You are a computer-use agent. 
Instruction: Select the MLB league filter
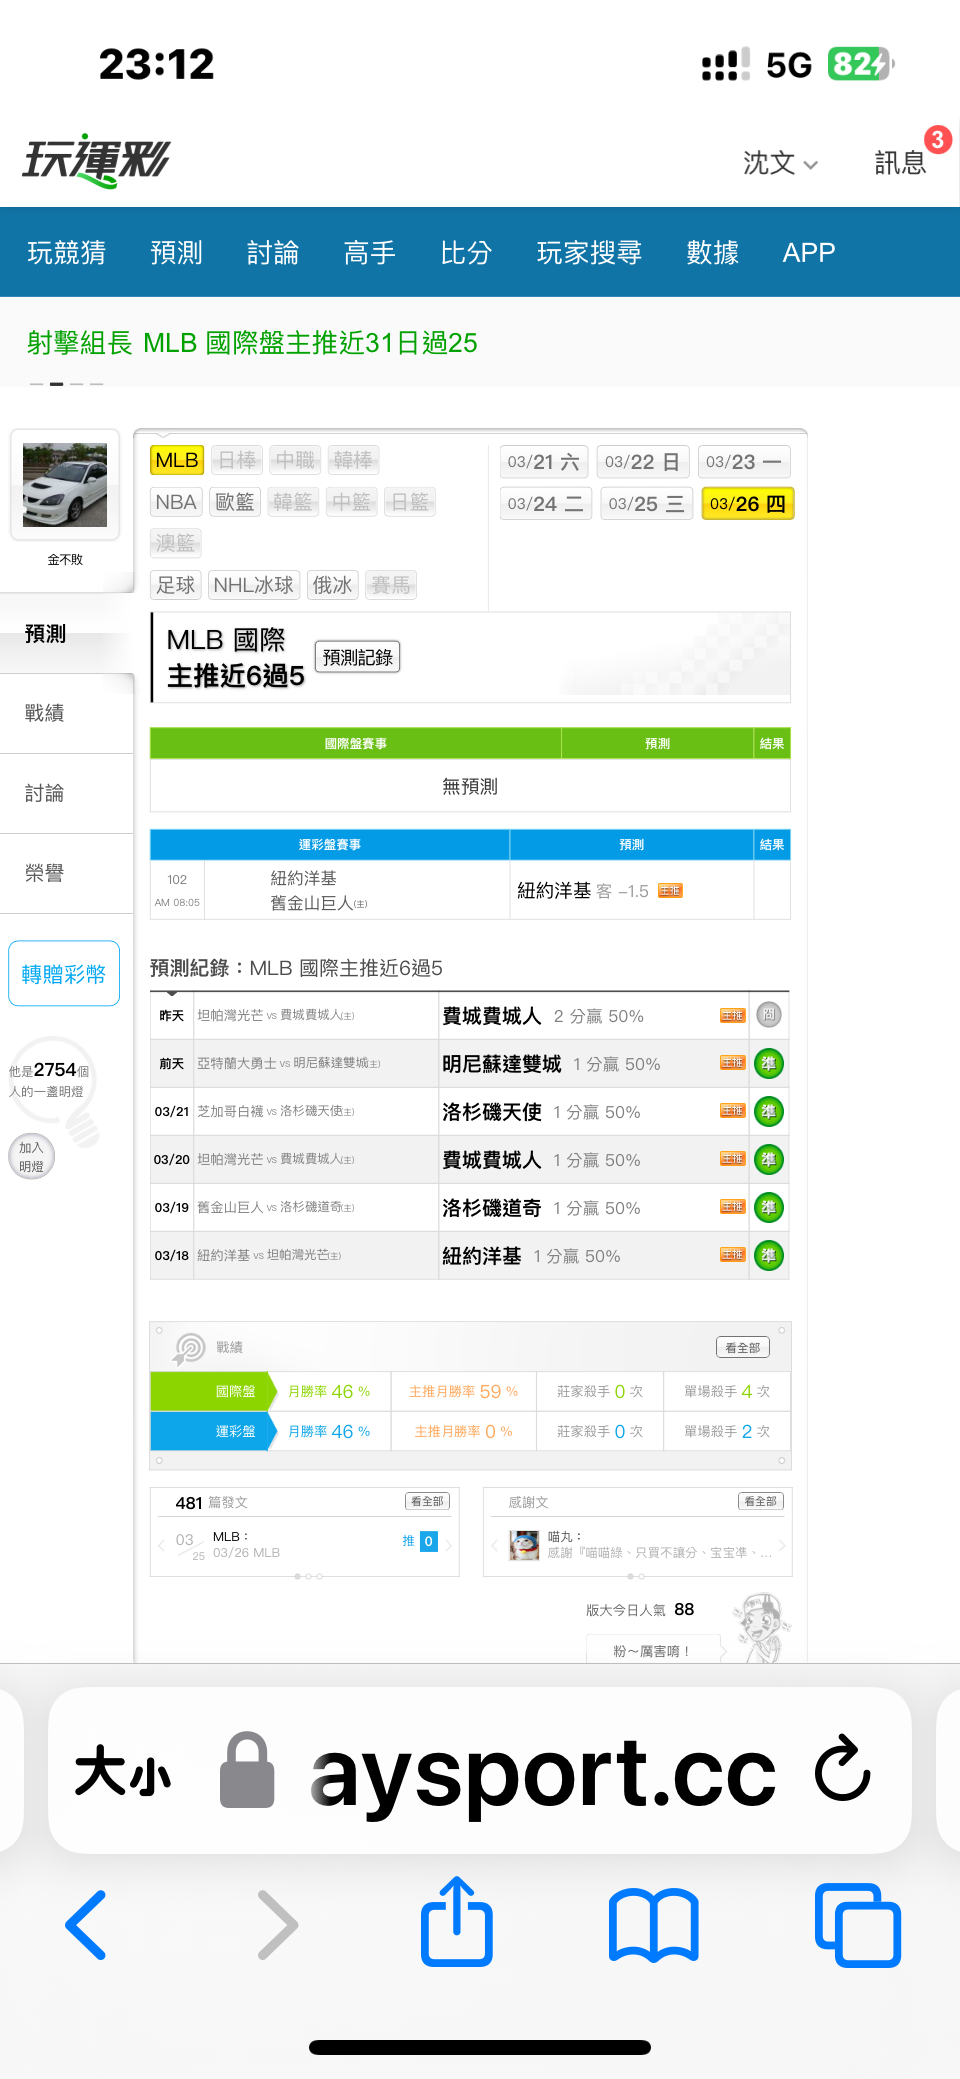[x=176, y=460]
